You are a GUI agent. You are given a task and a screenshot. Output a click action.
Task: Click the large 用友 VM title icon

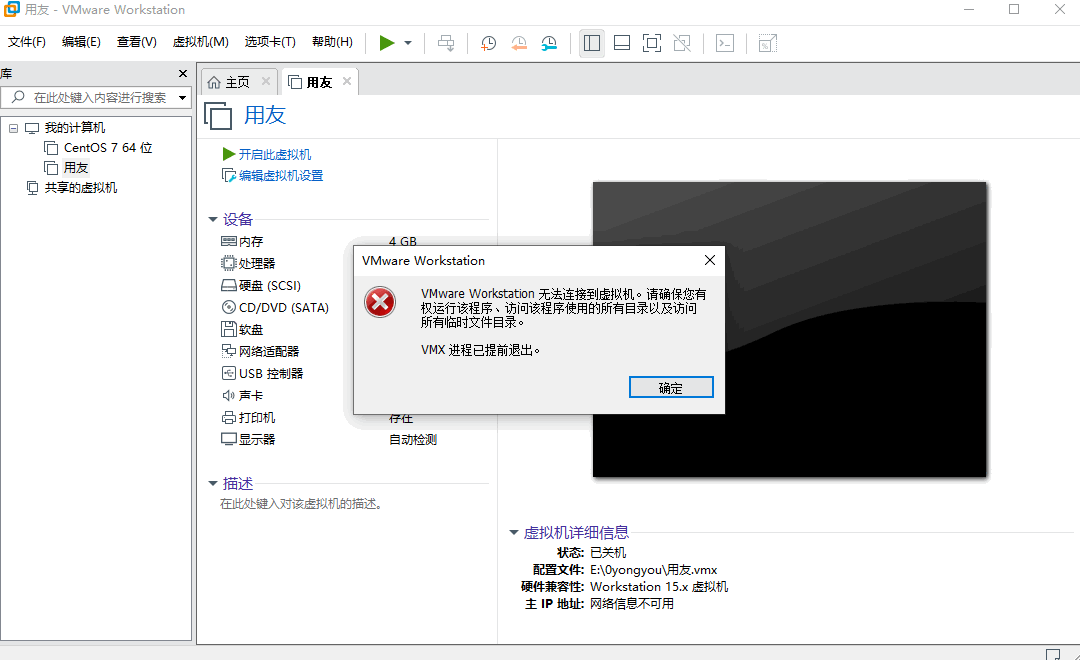click(x=218, y=116)
